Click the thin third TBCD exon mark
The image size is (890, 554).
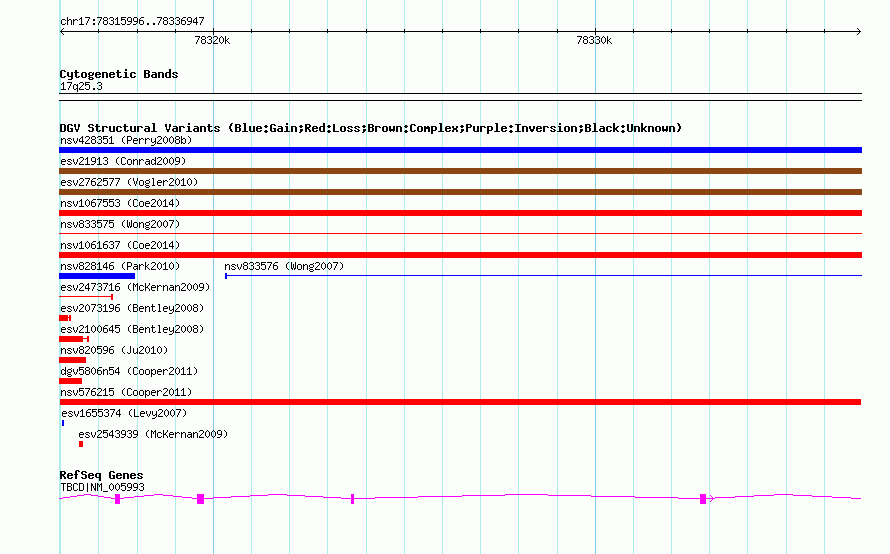(352, 499)
